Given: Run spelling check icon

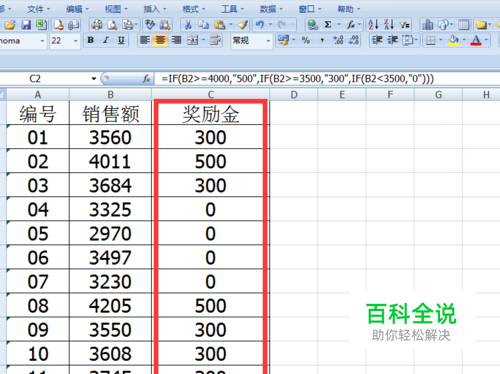Looking at the screenshot, I should tap(150, 25).
